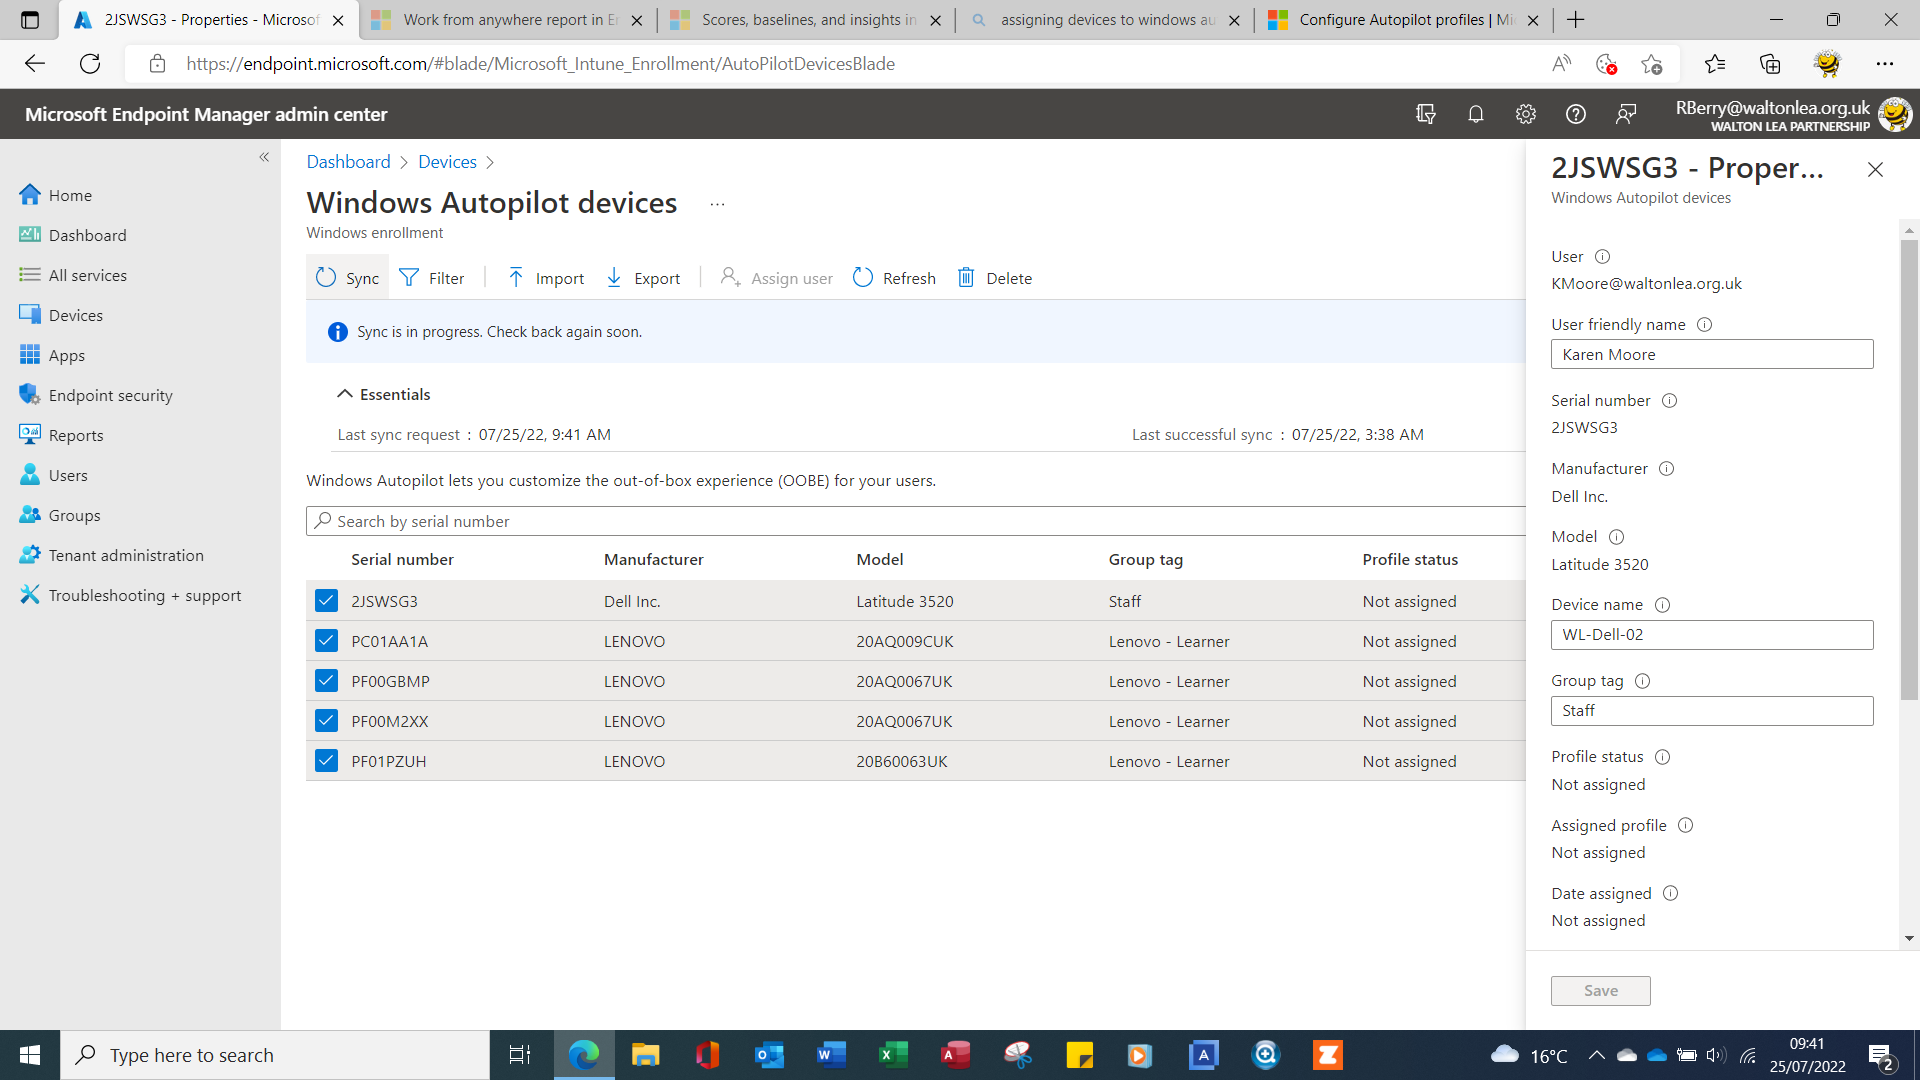Open a new browser tab

click(1576, 20)
